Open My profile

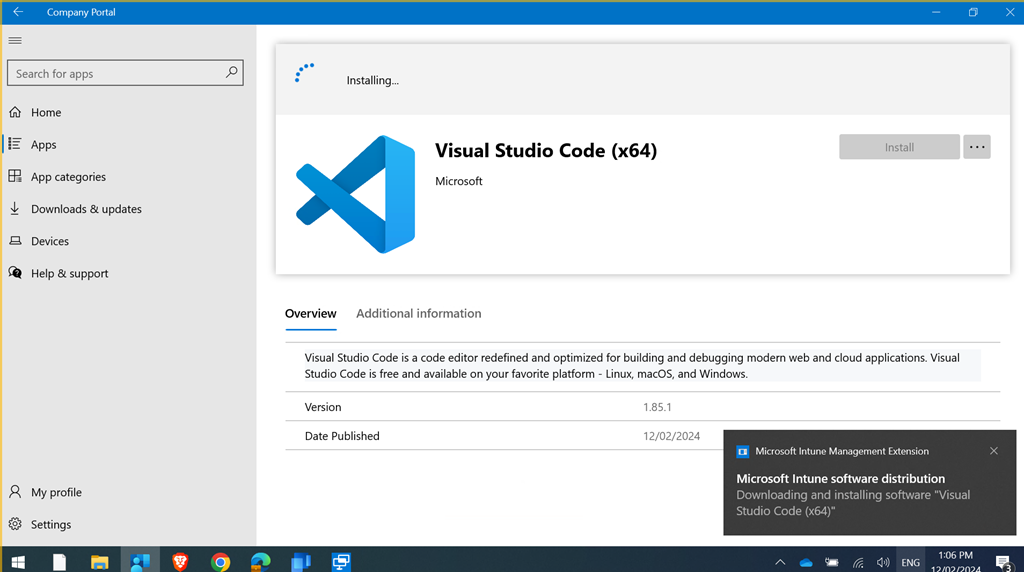coord(56,492)
